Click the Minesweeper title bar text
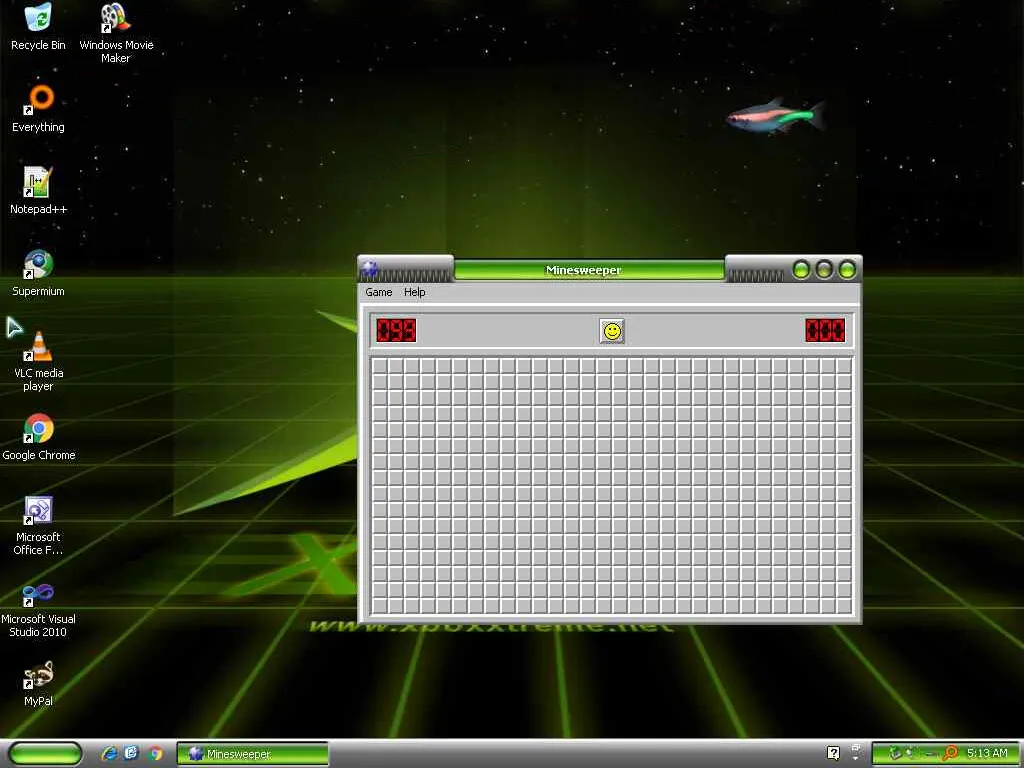1024x768 pixels. (x=583, y=270)
